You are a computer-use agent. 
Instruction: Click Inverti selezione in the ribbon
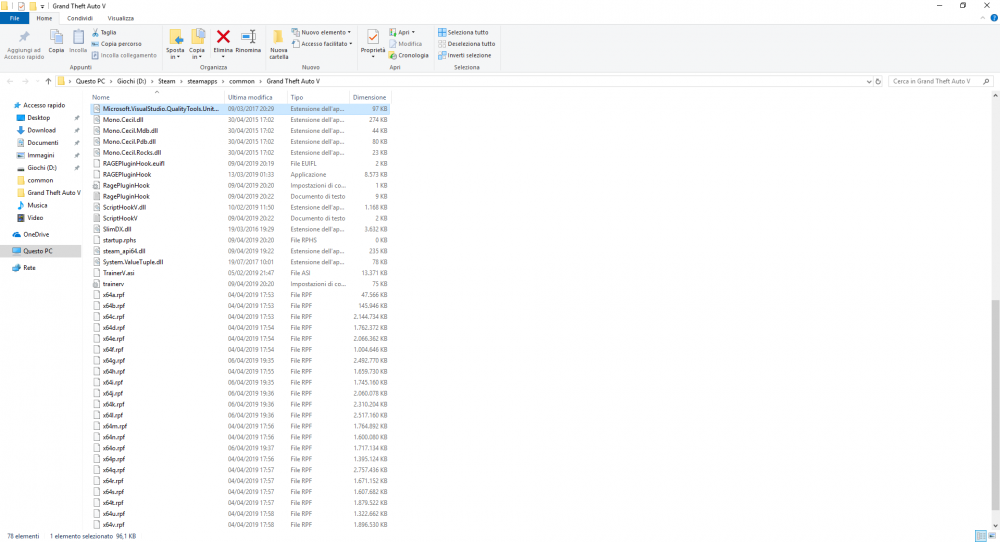(466, 55)
